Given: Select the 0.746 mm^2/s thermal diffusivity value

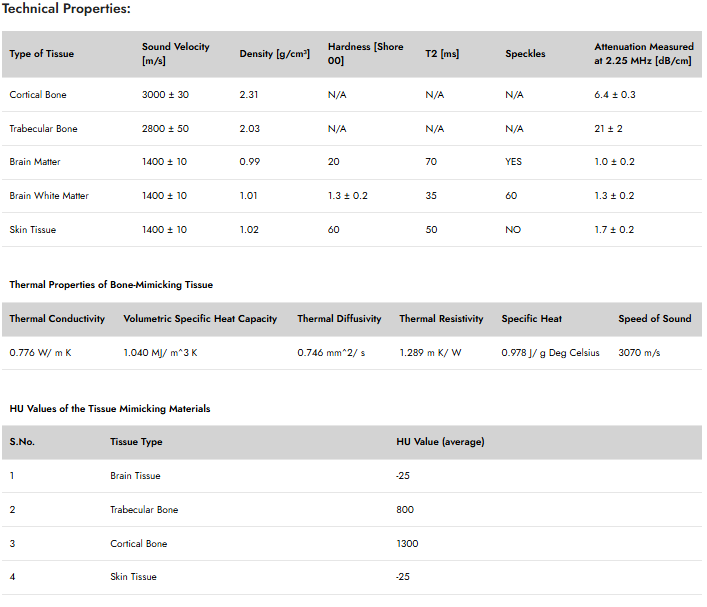Looking at the screenshot, I should click(331, 353).
